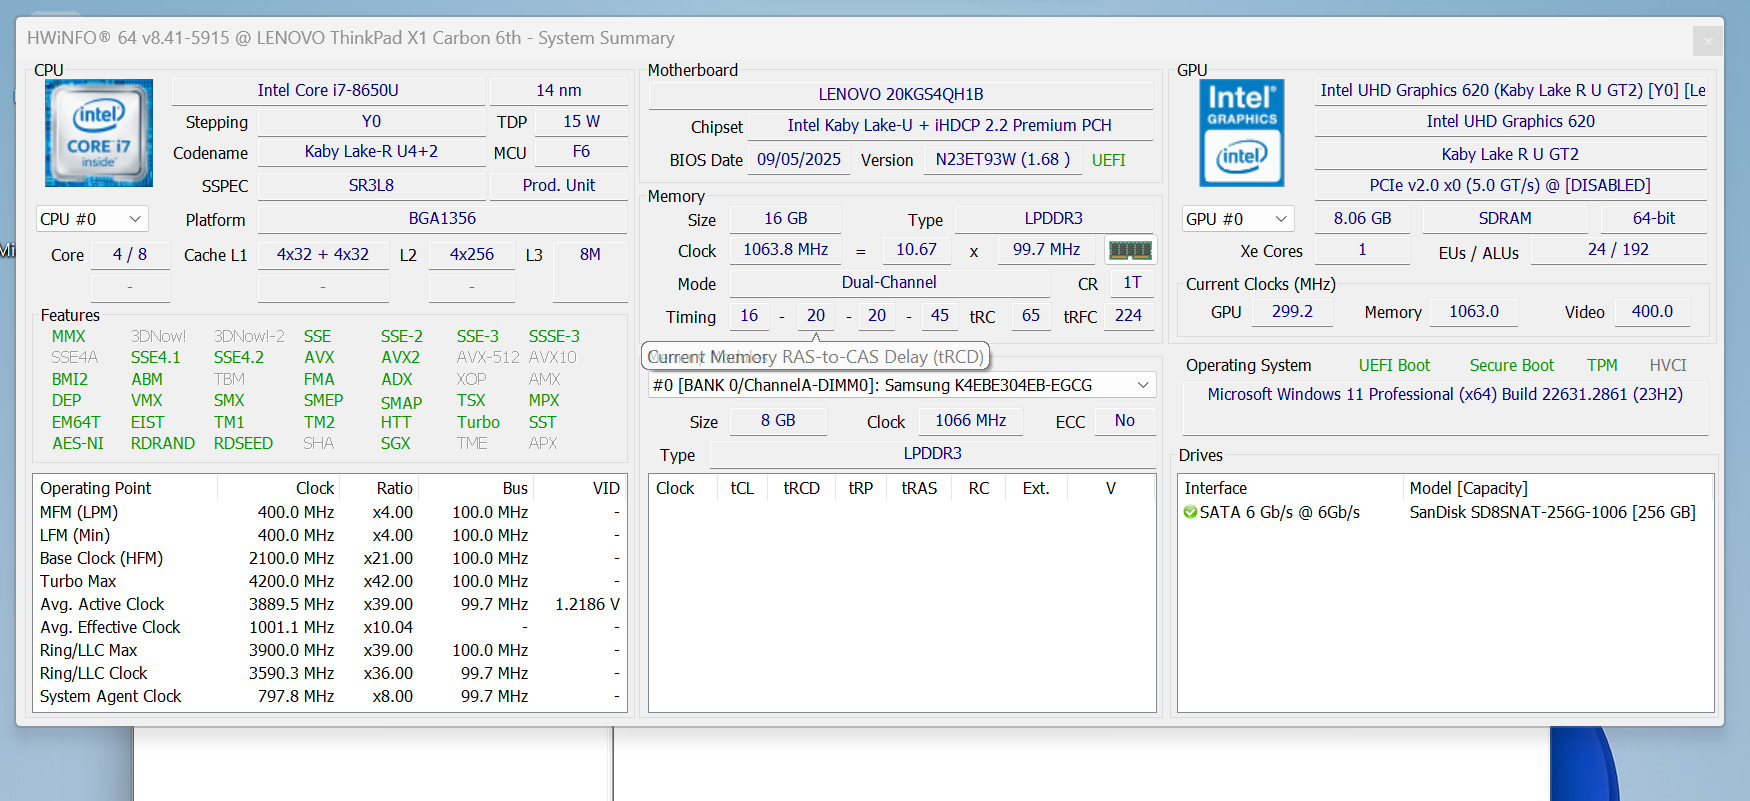Screen dimensions: 1750x801
Task: Select the Intel Core i7-8650U name field
Action: click(328, 90)
